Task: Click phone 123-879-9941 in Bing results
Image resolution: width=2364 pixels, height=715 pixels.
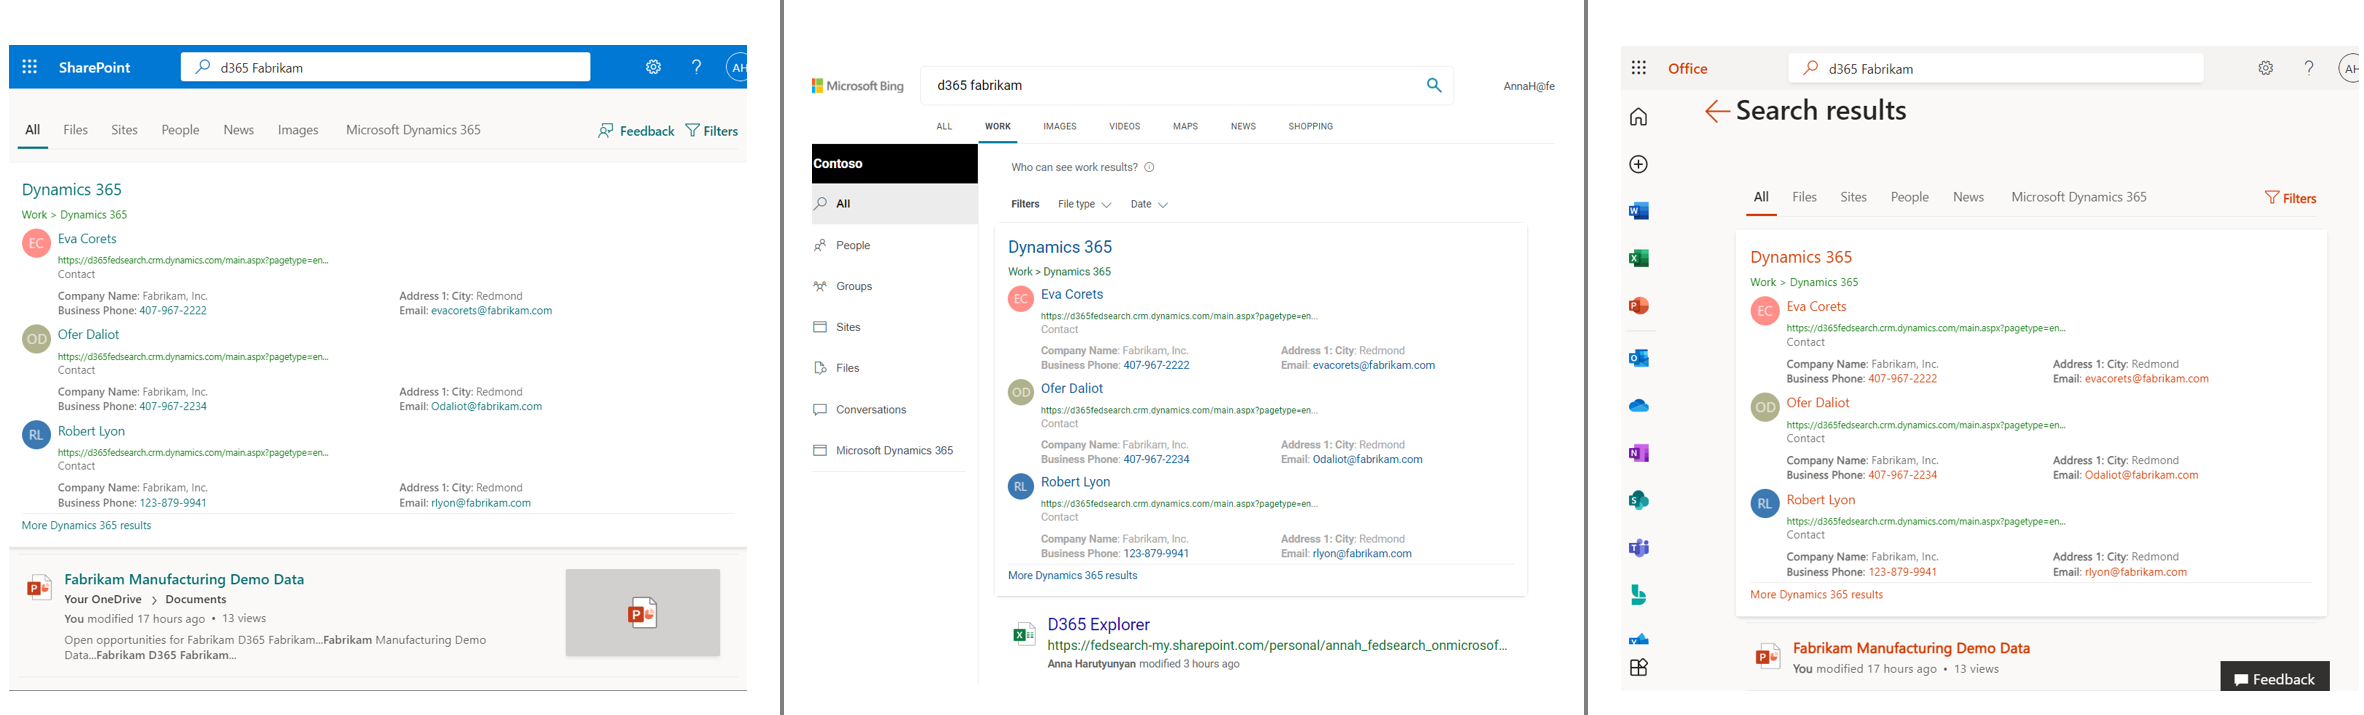Action: pyautogui.click(x=1156, y=553)
